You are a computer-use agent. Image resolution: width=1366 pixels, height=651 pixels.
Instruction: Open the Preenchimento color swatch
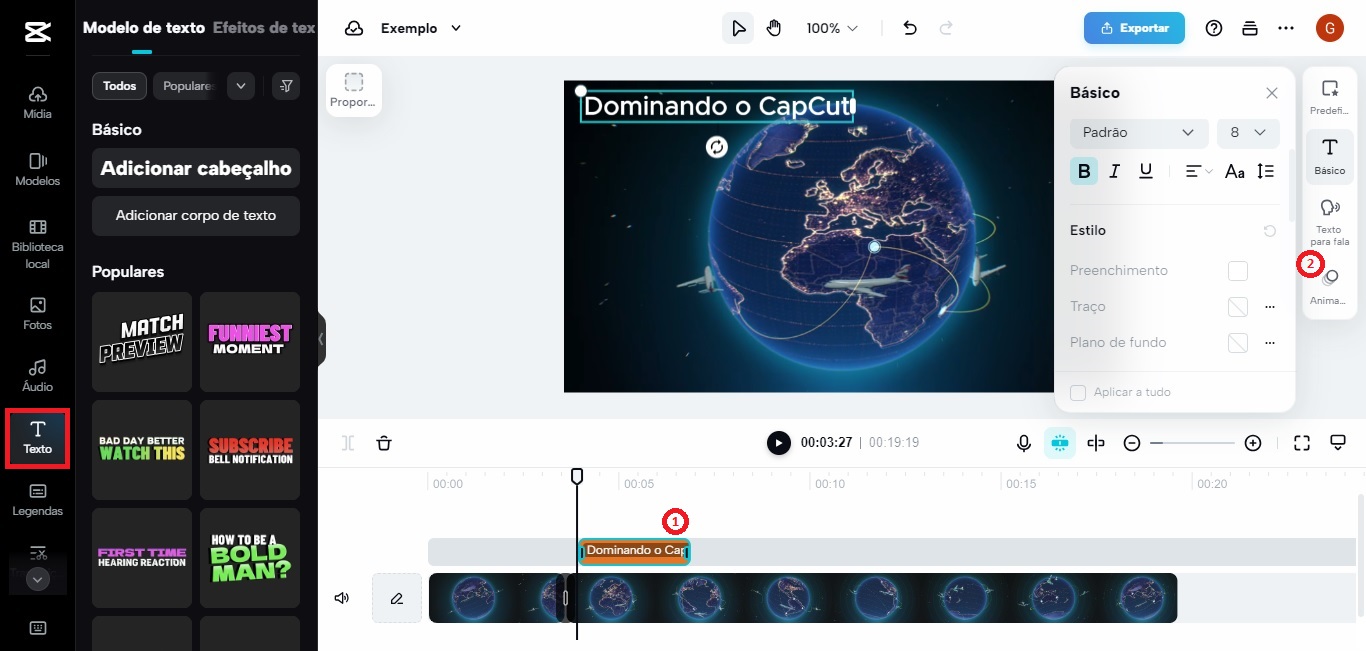(x=1238, y=271)
